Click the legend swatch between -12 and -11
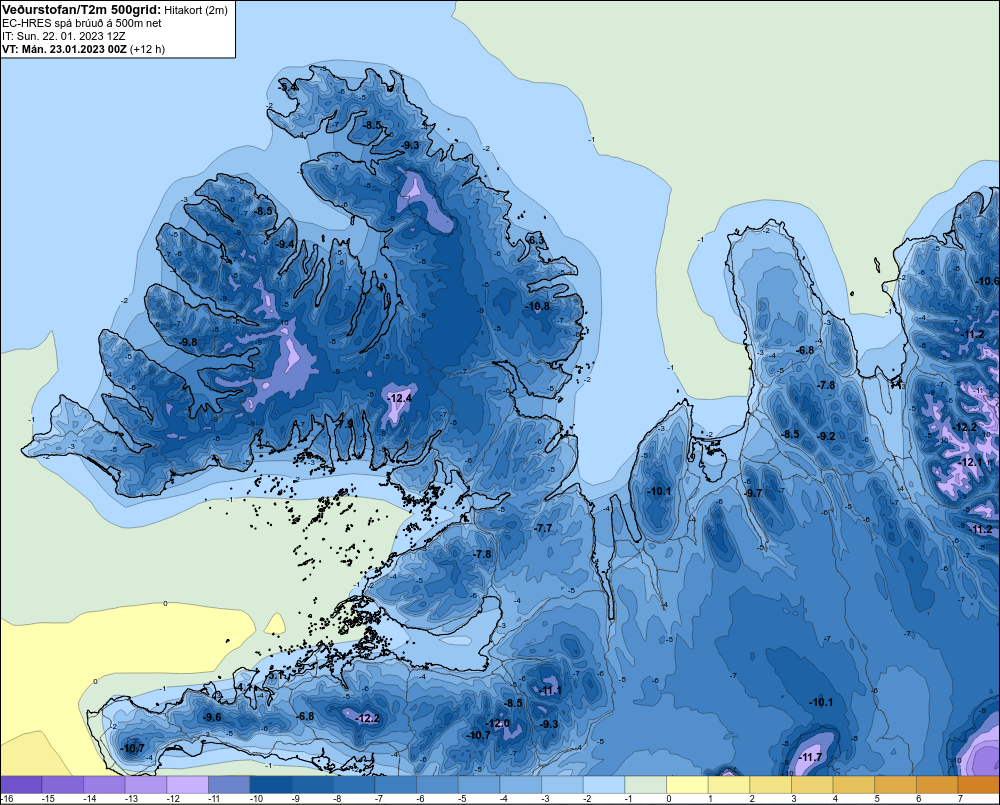1000x805 pixels. point(188,785)
